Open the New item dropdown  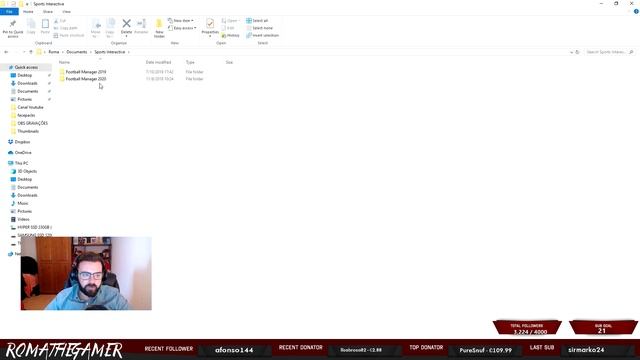(181, 21)
